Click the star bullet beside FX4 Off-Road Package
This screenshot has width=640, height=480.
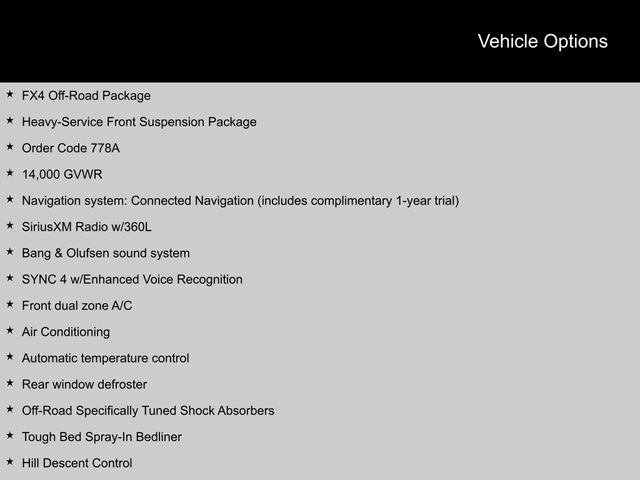click(x=9, y=95)
